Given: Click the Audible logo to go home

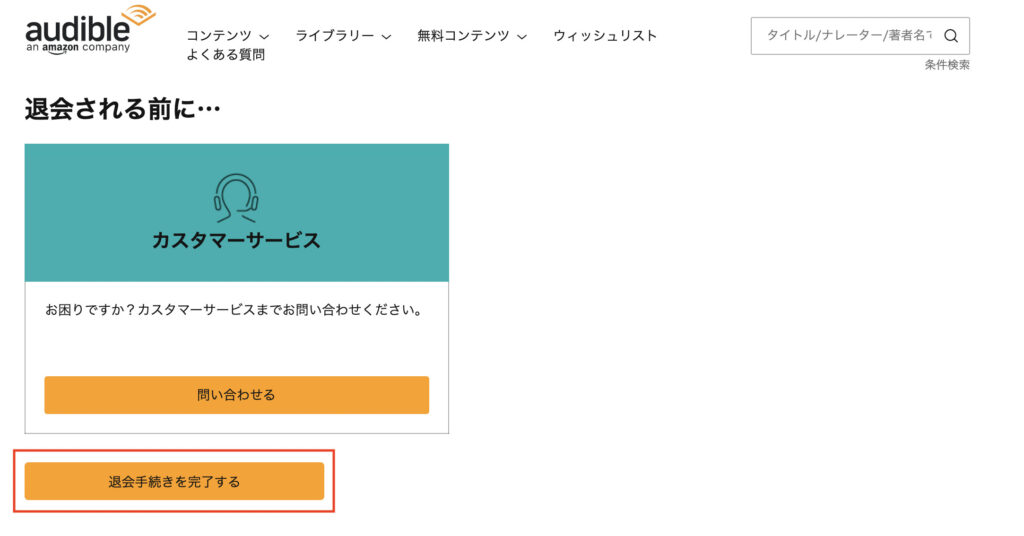Looking at the screenshot, I should [x=90, y=29].
